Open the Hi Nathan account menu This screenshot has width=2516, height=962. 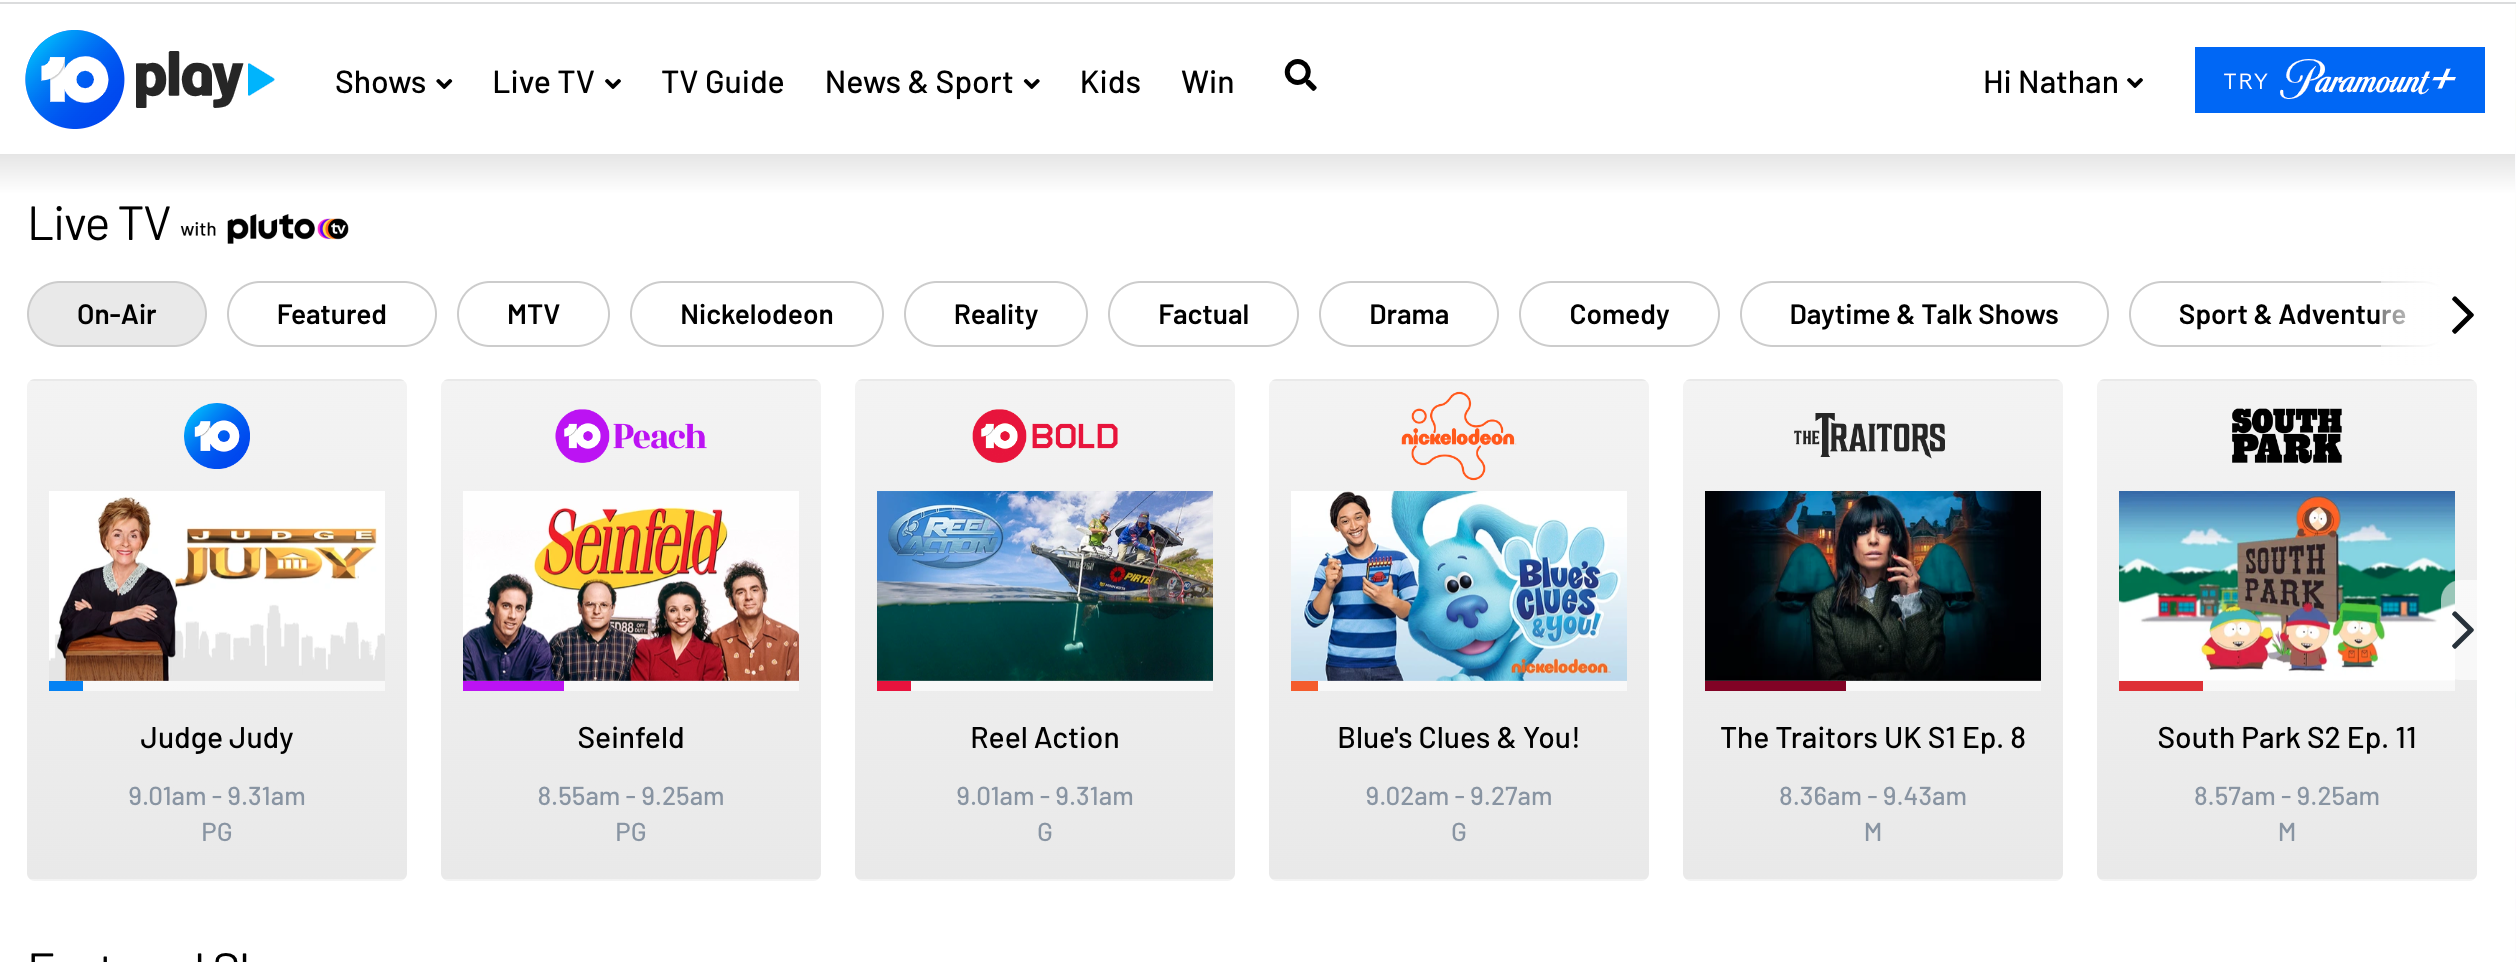tap(2063, 82)
